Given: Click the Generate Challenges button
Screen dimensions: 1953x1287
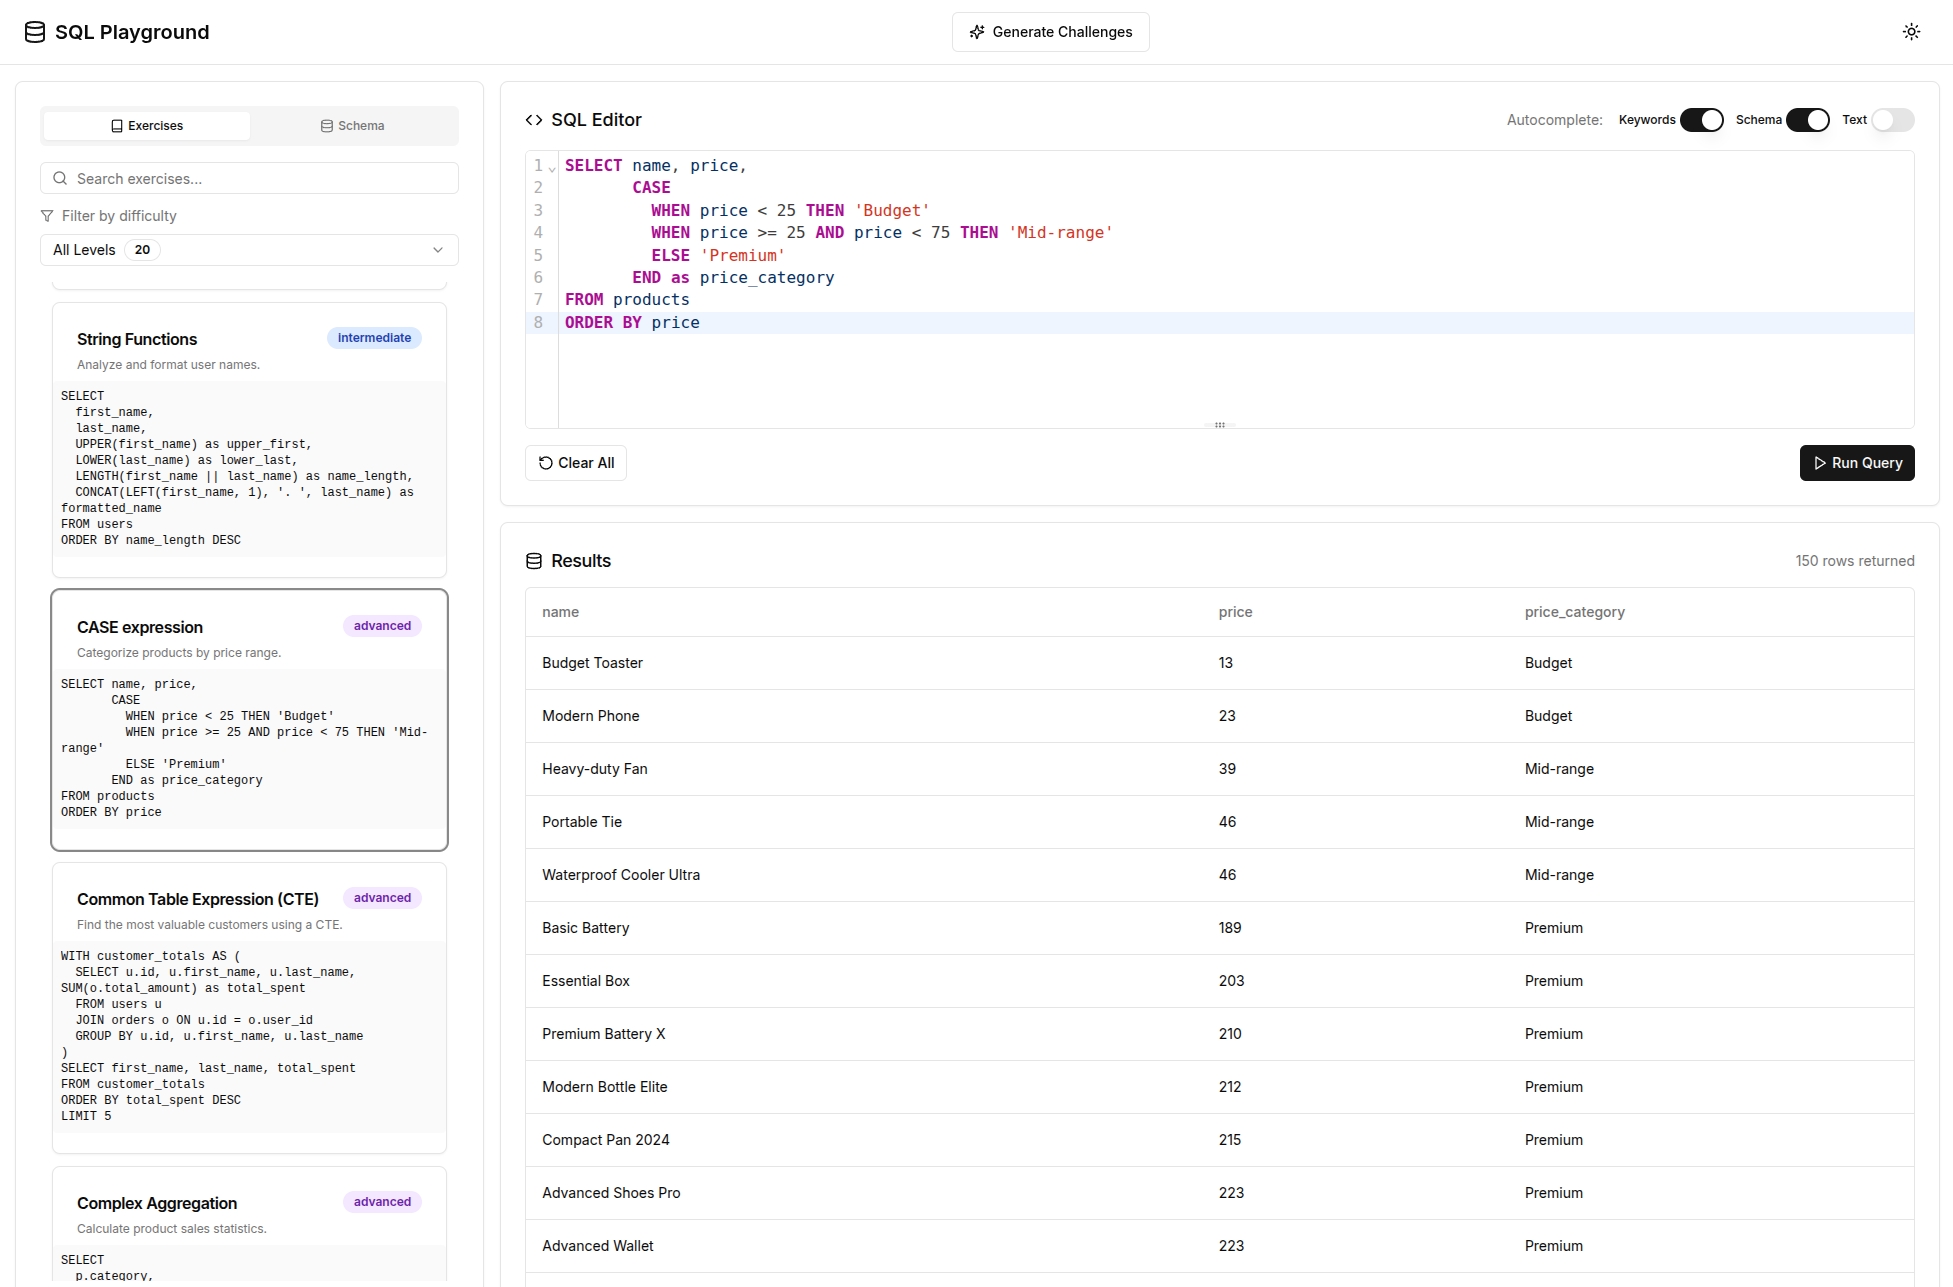Looking at the screenshot, I should click(1050, 32).
